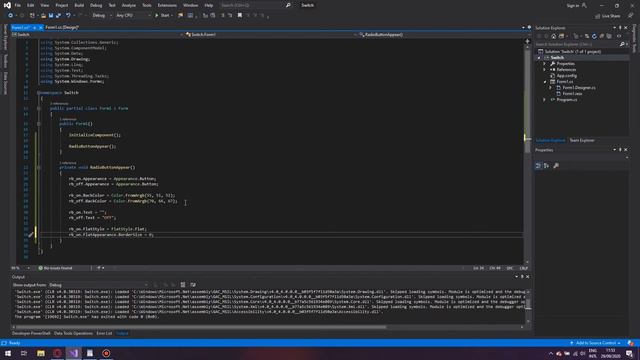640x360 pixels.
Task: Click the Task View taskbar icon
Action: [24, 353]
